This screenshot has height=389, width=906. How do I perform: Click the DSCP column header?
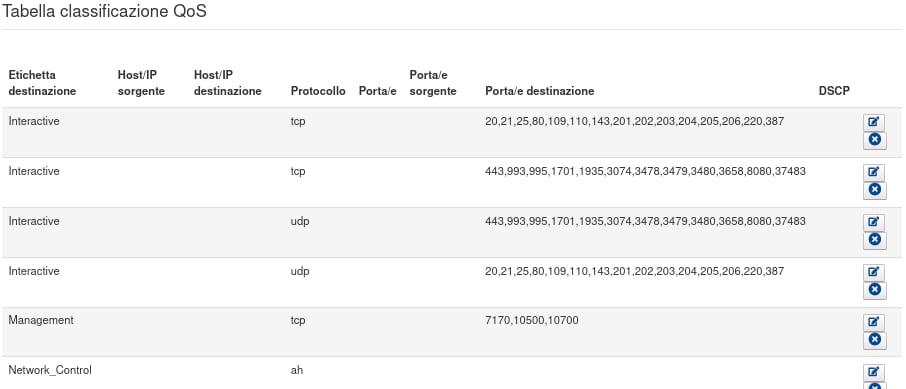pyautogui.click(x=834, y=91)
